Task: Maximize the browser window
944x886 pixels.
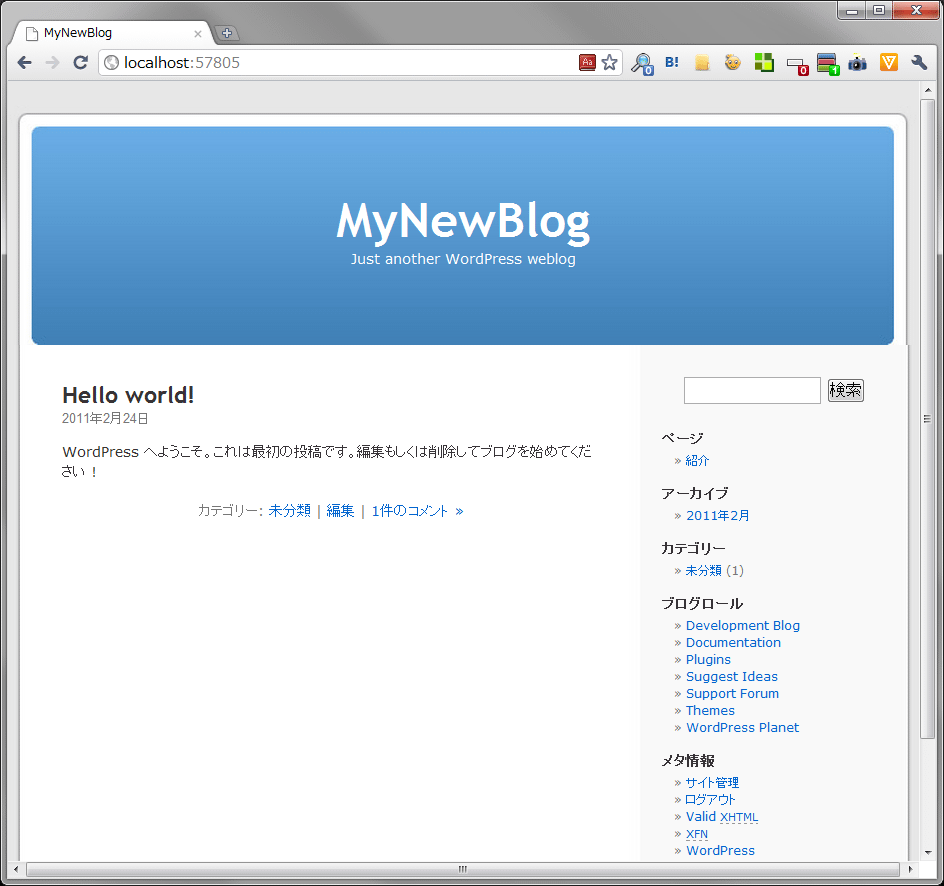Action: click(879, 10)
